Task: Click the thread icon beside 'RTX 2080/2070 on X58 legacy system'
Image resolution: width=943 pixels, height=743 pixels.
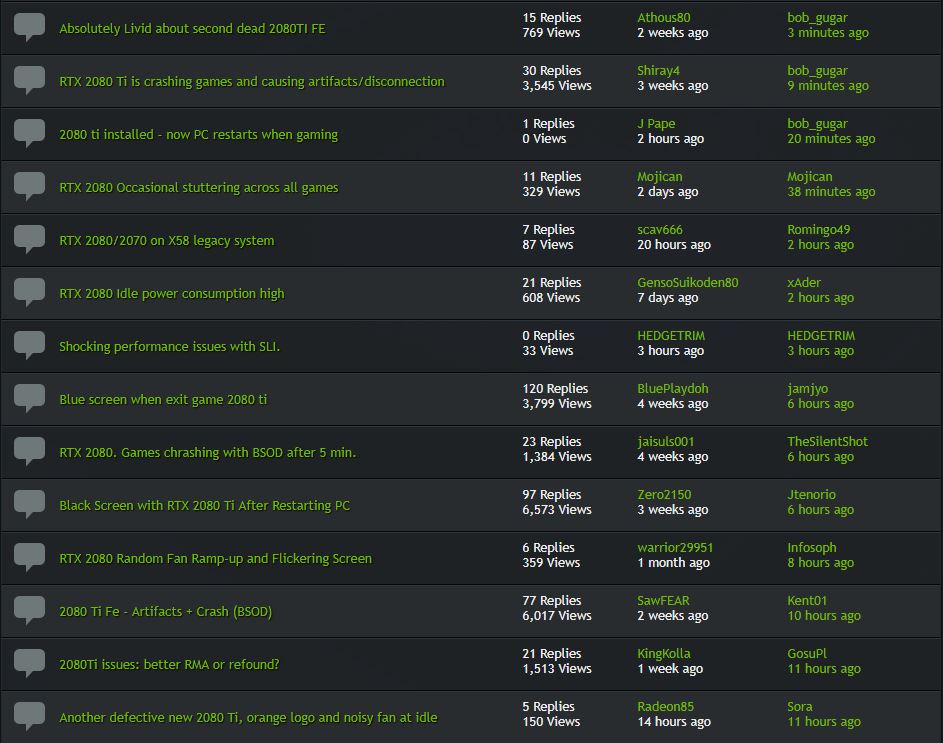Action: (x=29, y=239)
